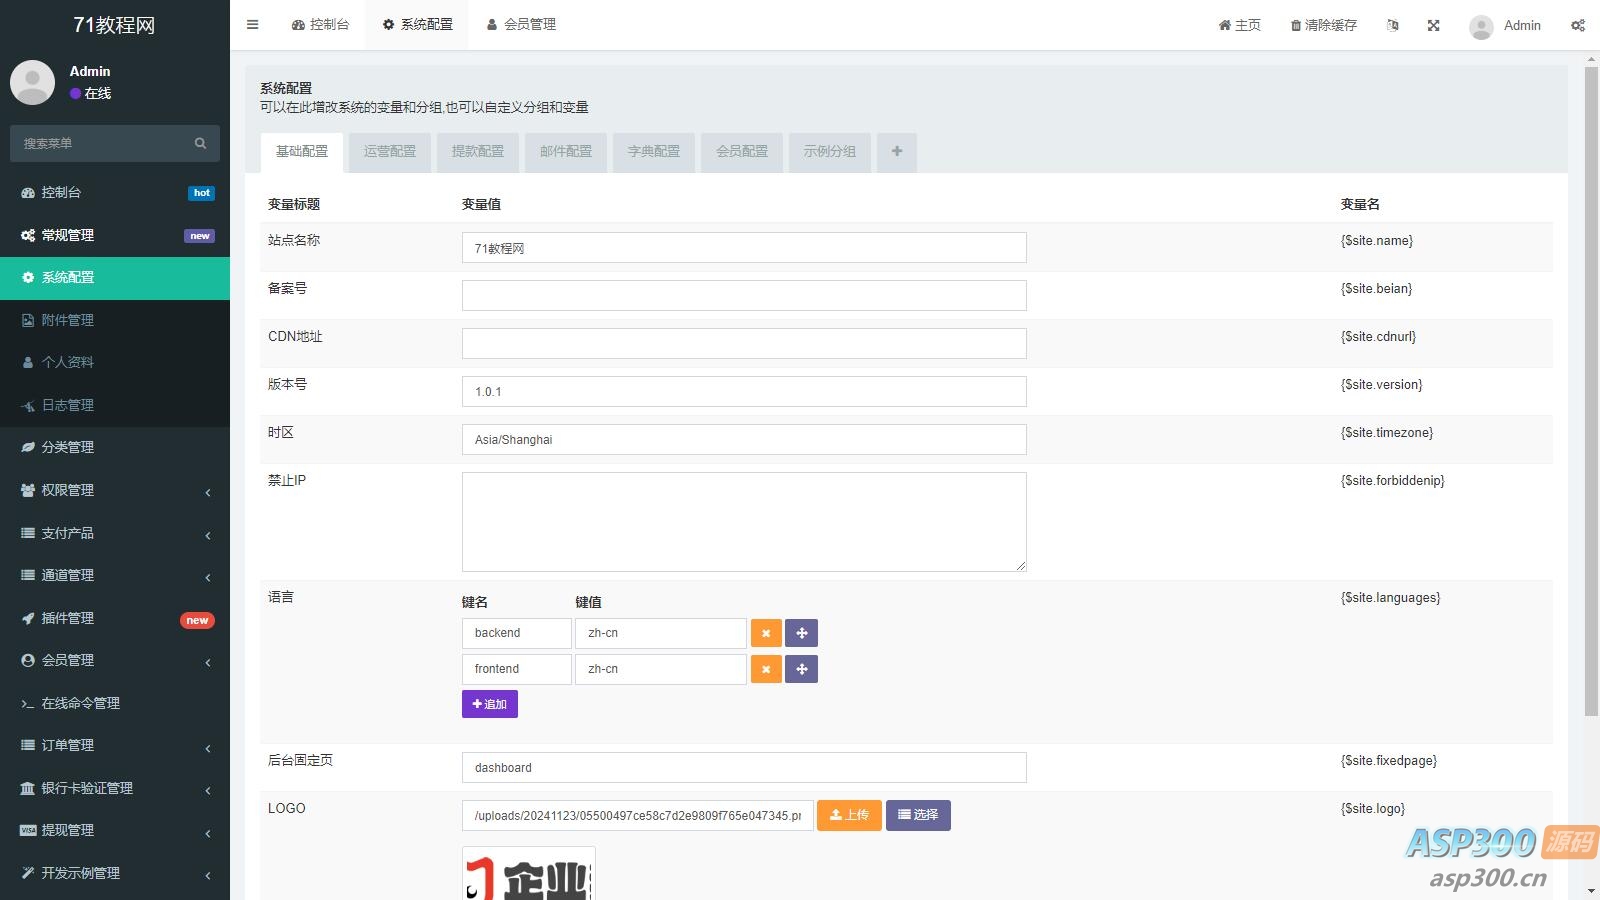The image size is (1600, 900).
Task: Click the hamburger menu toggle icon
Action: click(253, 25)
